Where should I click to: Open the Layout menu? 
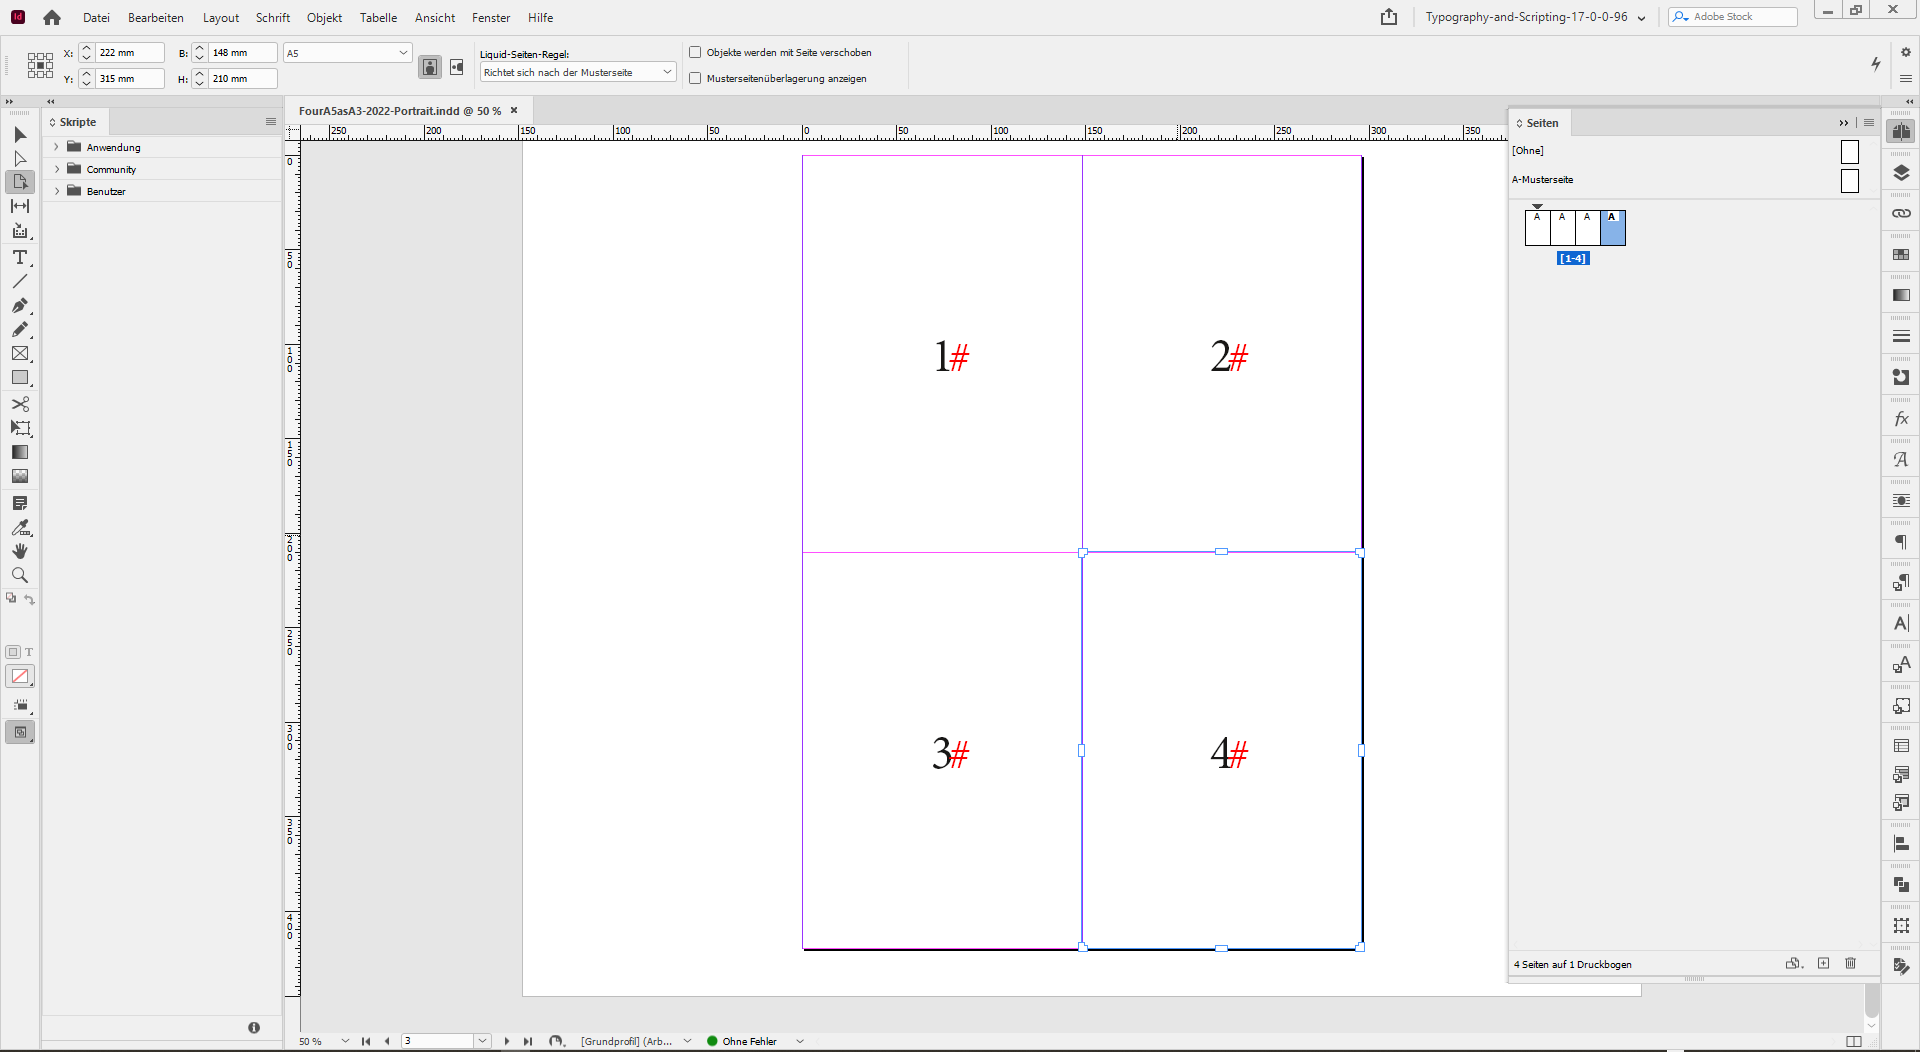[x=220, y=17]
